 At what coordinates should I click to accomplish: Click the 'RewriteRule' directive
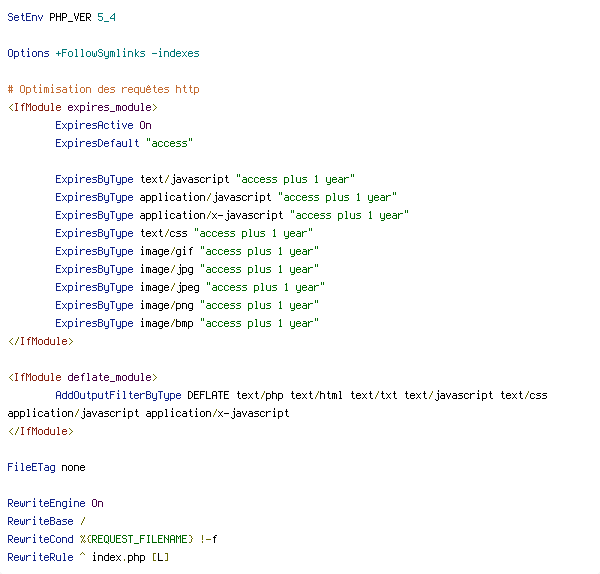click(x=40, y=557)
